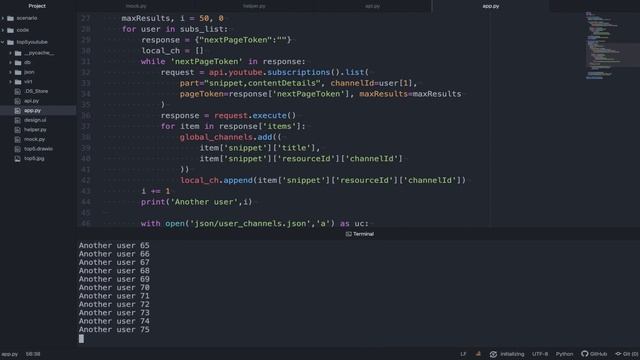This screenshot has height=360, width=640.
Task: Open the helper.py editor tab
Action: point(254,6)
